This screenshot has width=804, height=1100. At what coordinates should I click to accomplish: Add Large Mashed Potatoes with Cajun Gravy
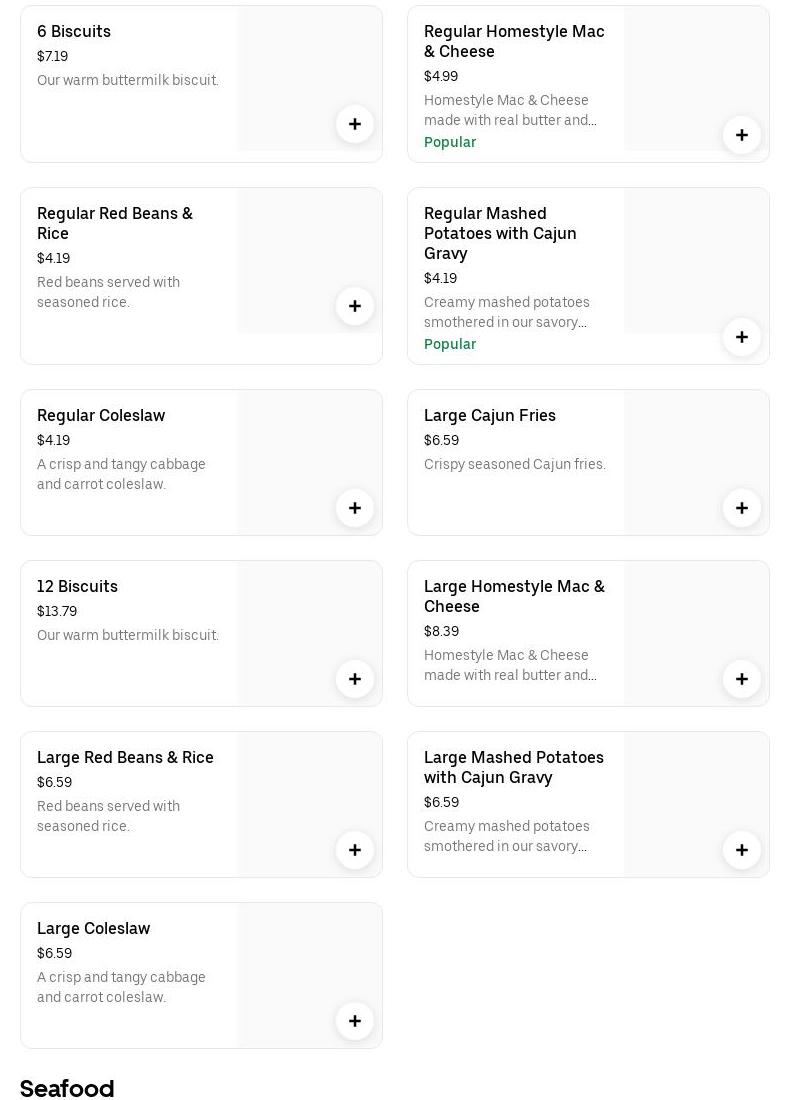[x=742, y=850]
